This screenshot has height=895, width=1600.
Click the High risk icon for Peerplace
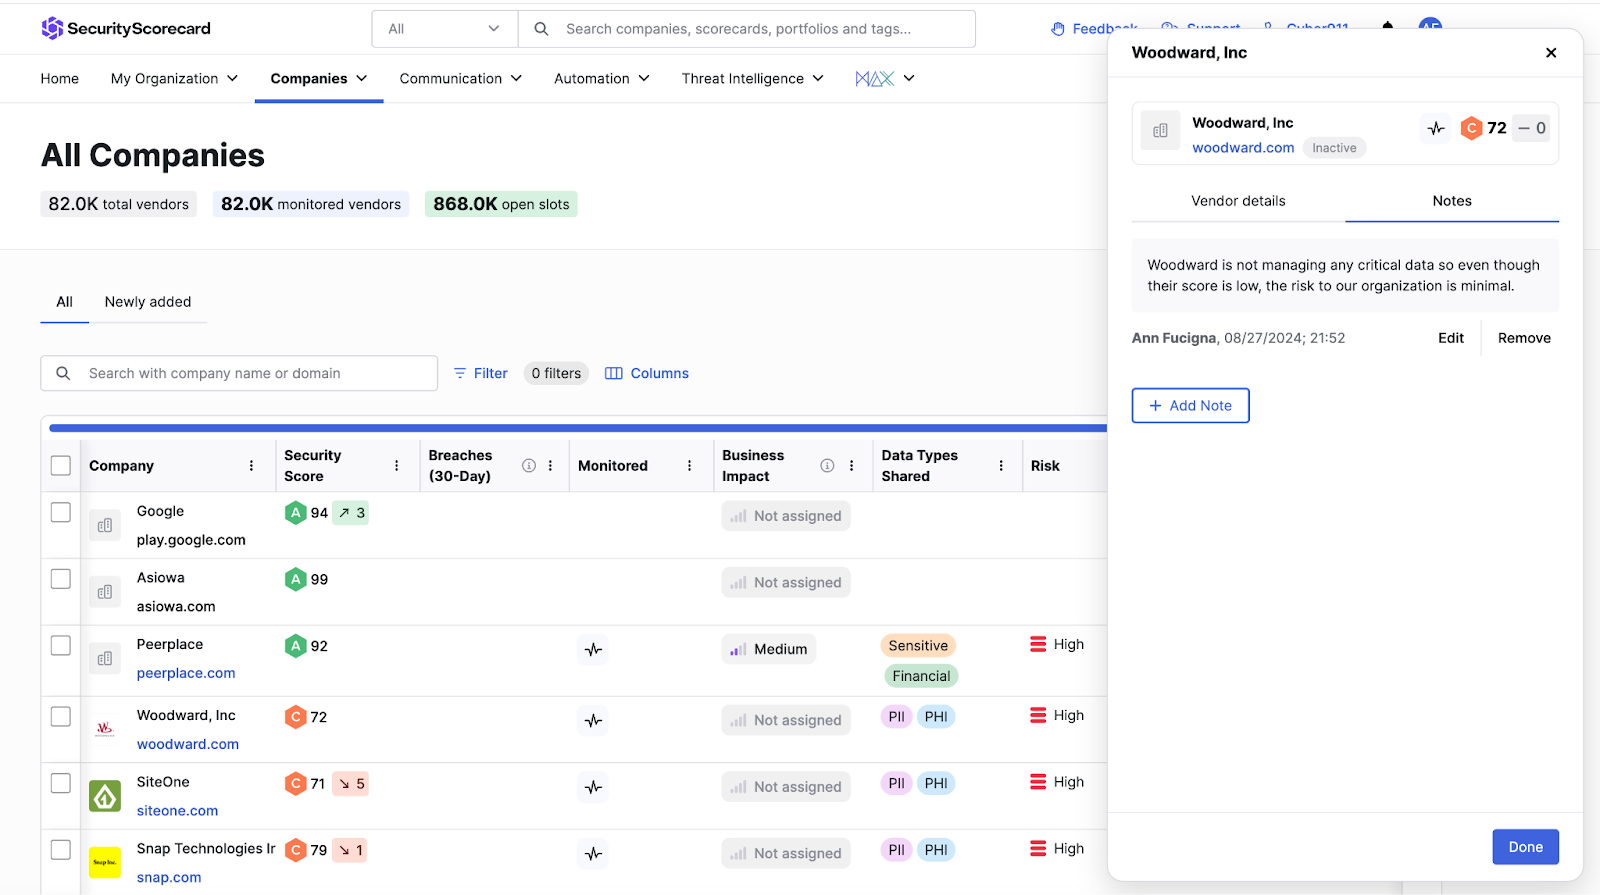[x=1038, y=645]
